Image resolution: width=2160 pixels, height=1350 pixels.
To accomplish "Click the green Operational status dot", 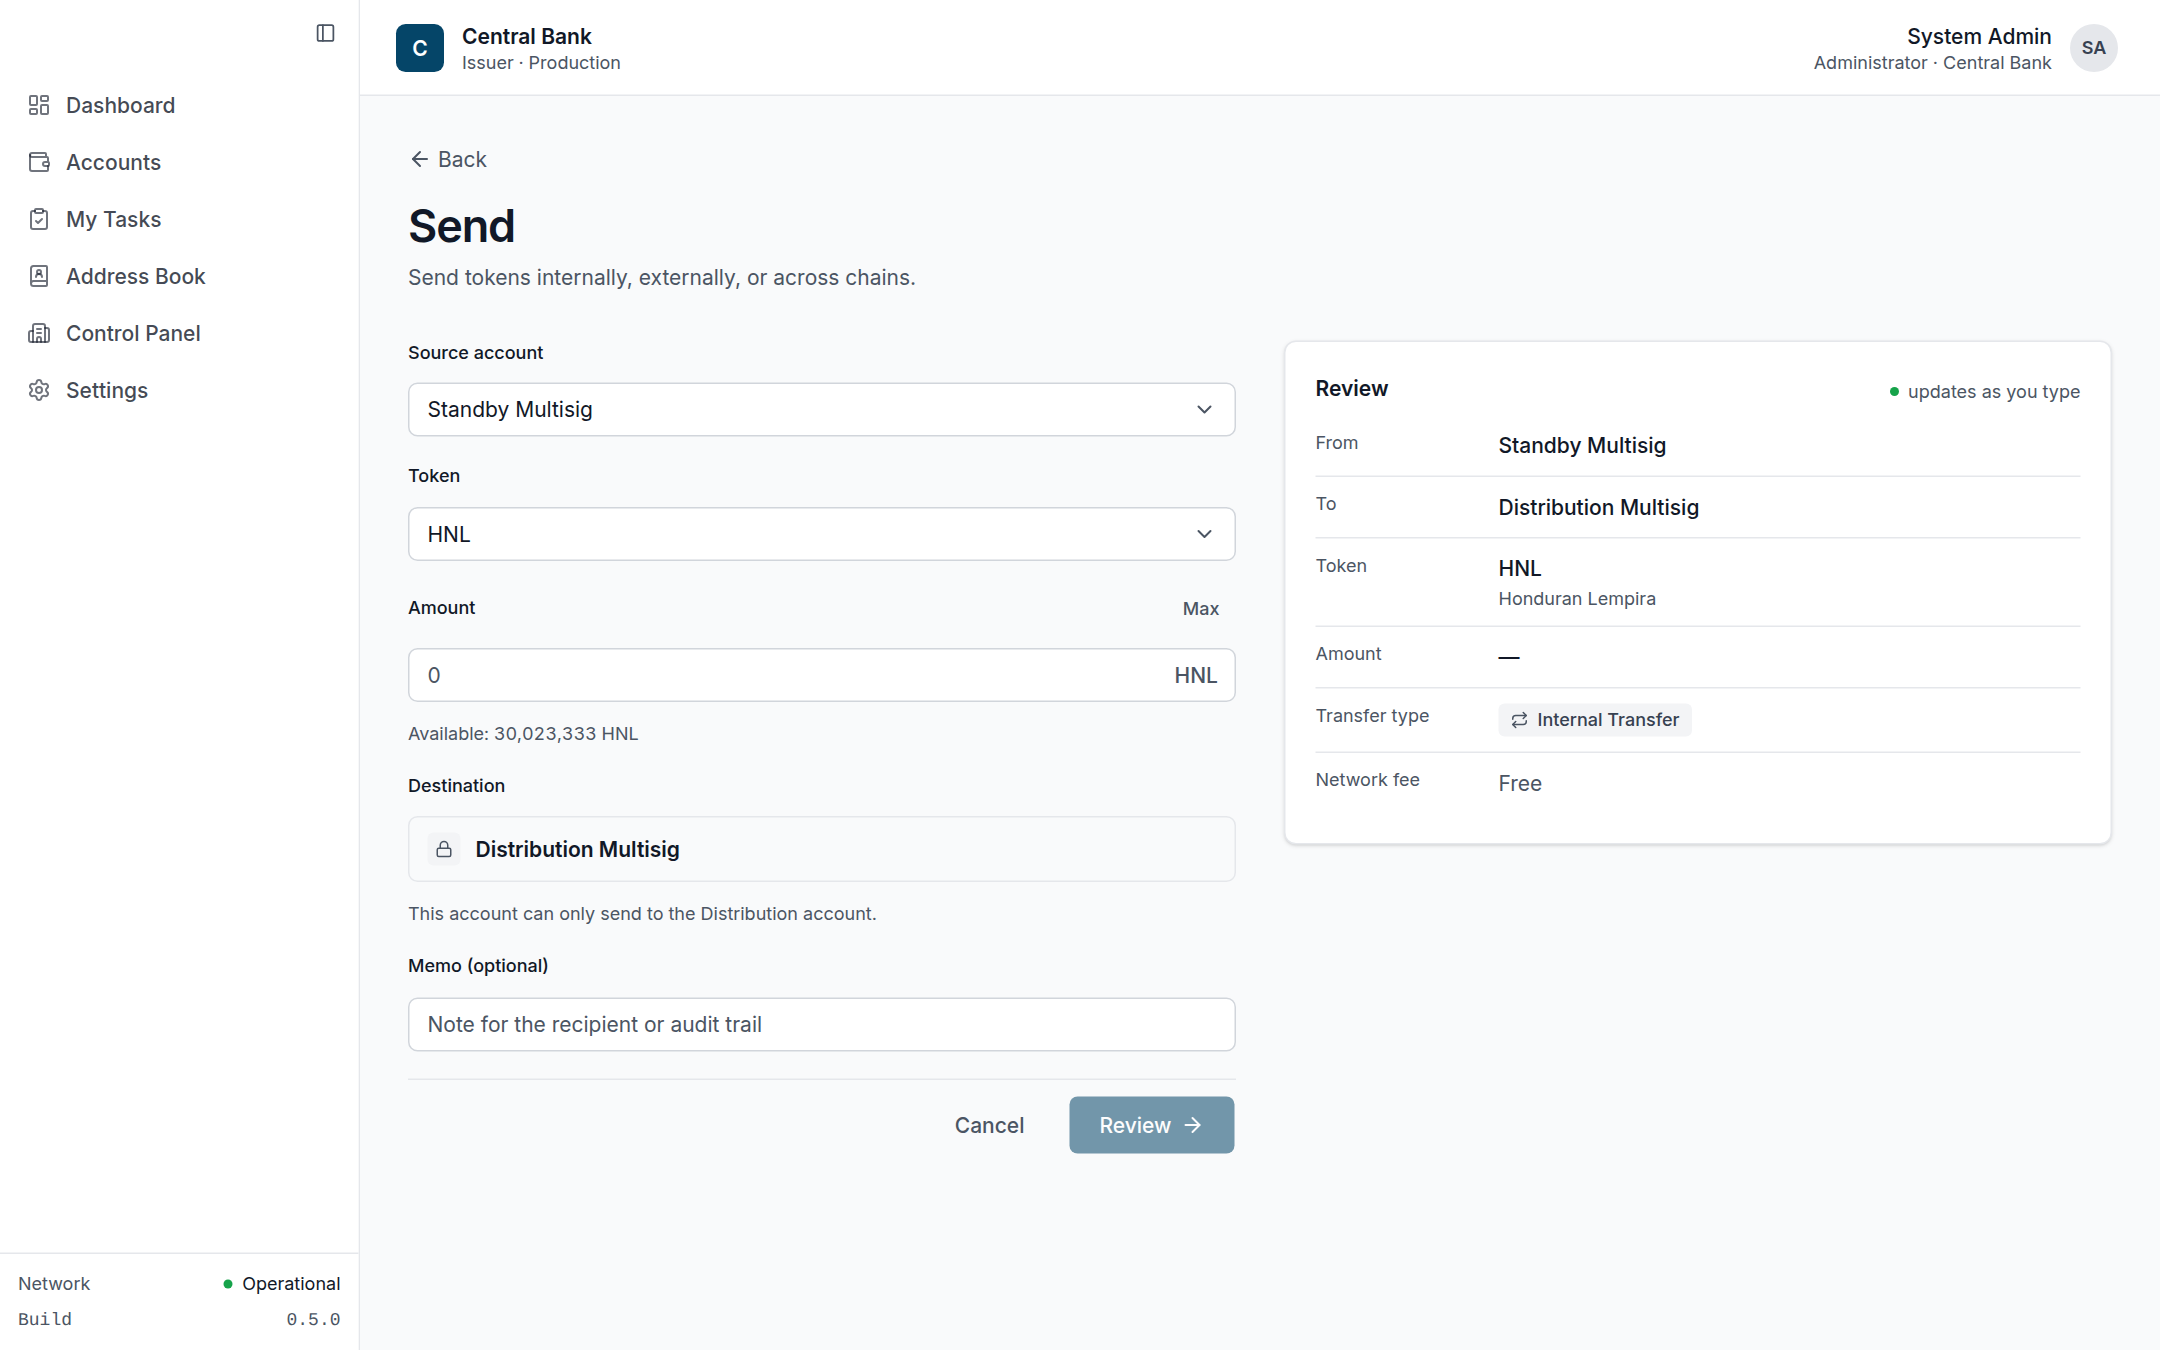I will tap(228, 1284).
